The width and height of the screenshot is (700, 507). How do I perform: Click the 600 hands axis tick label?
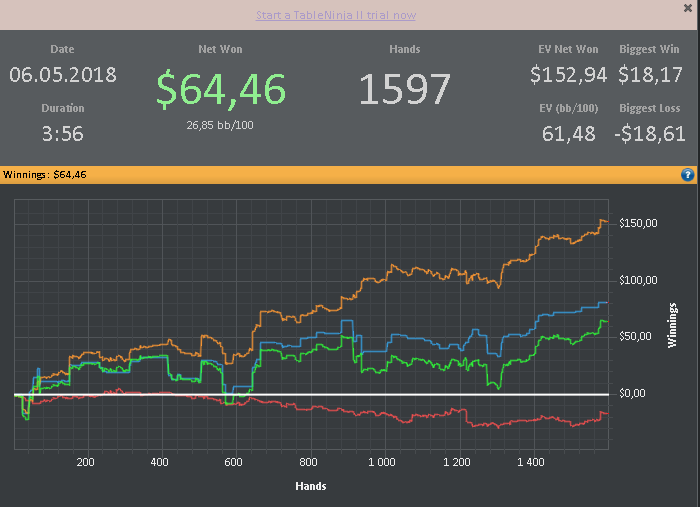tap(233, 462)
